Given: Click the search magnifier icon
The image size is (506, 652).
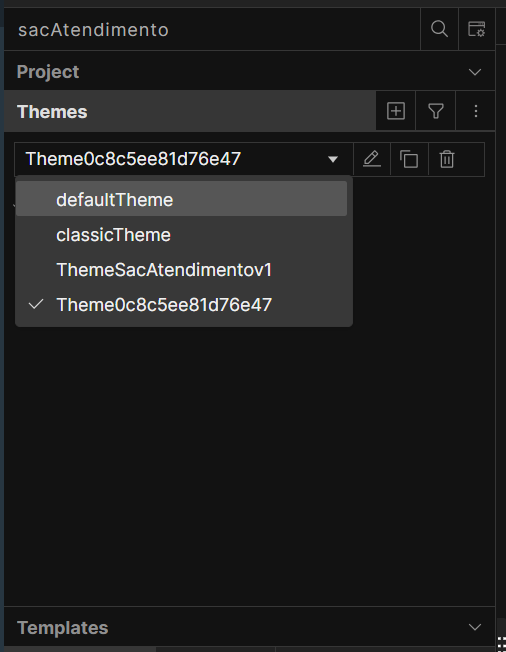Looking at the screenshot, I should click(x=439, y=29).
